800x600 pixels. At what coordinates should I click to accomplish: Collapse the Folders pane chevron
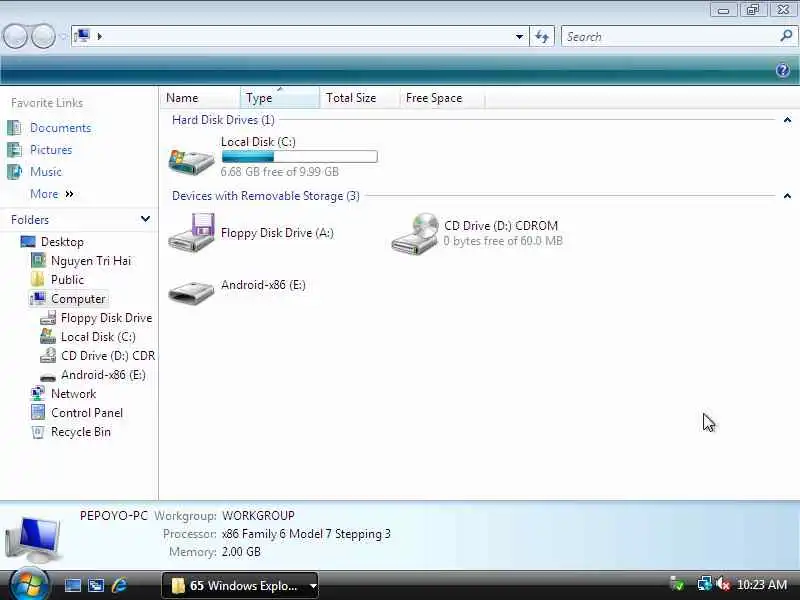pyautogui.click(x=145, y=219)
